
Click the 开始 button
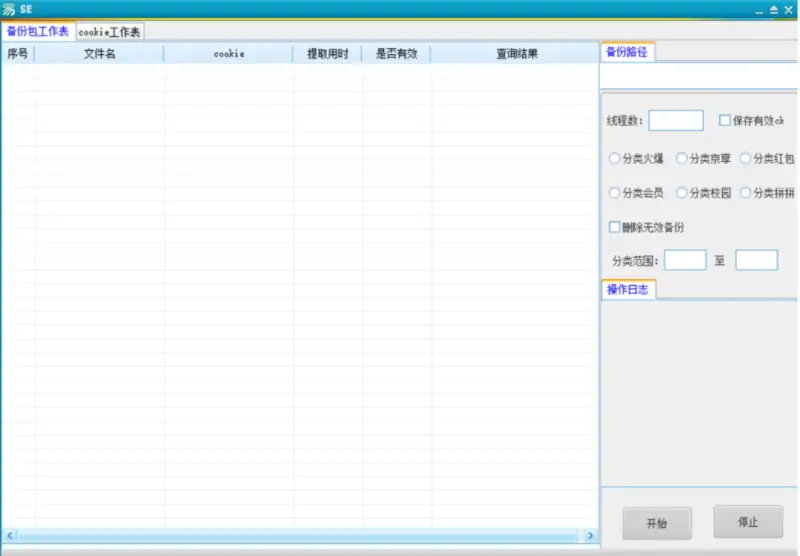[656, 523]
